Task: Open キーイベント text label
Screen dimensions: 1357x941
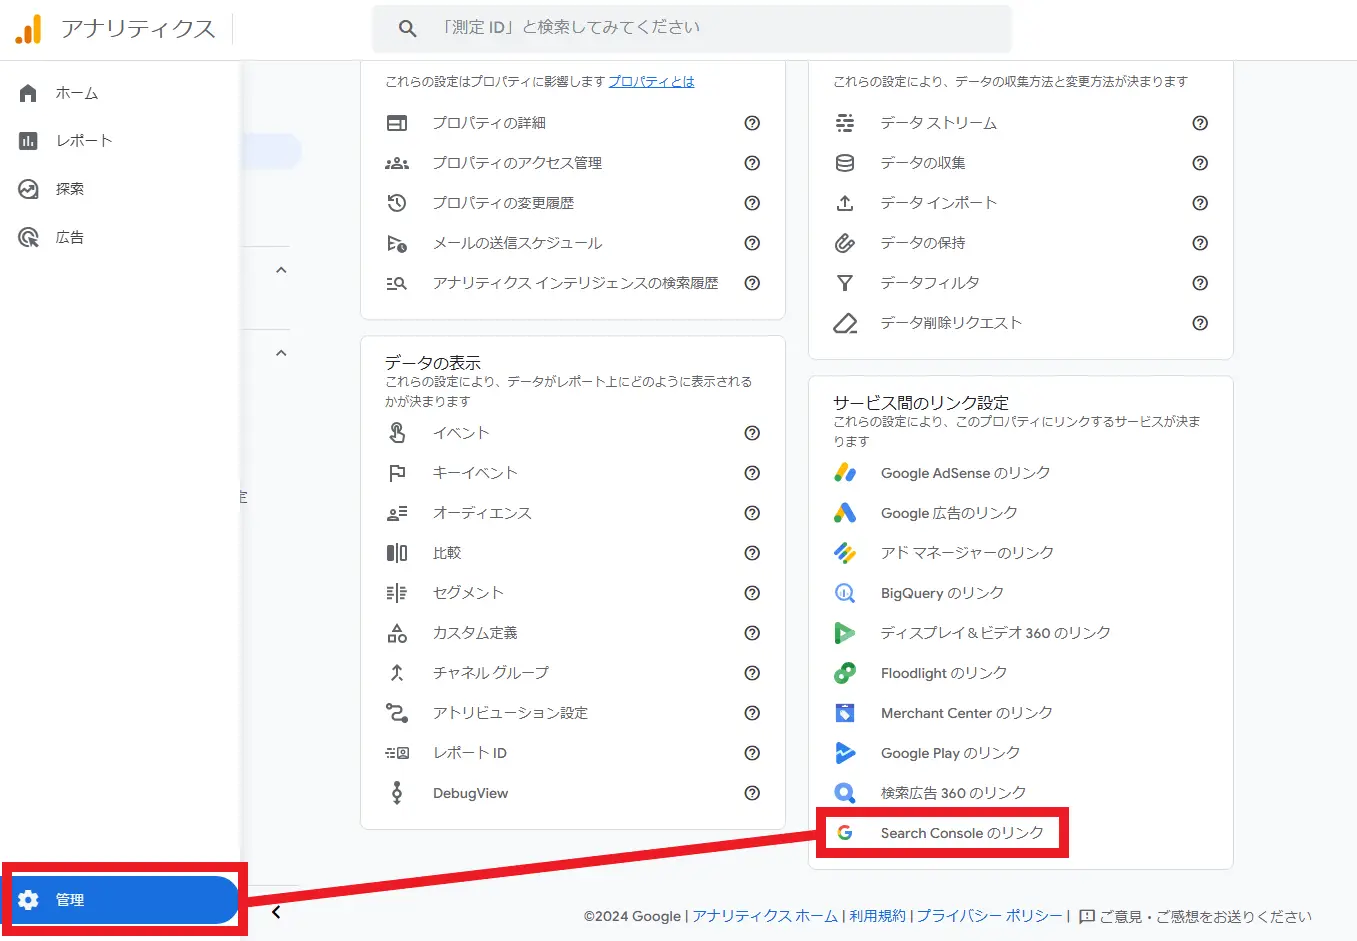Action: (475, 473)
